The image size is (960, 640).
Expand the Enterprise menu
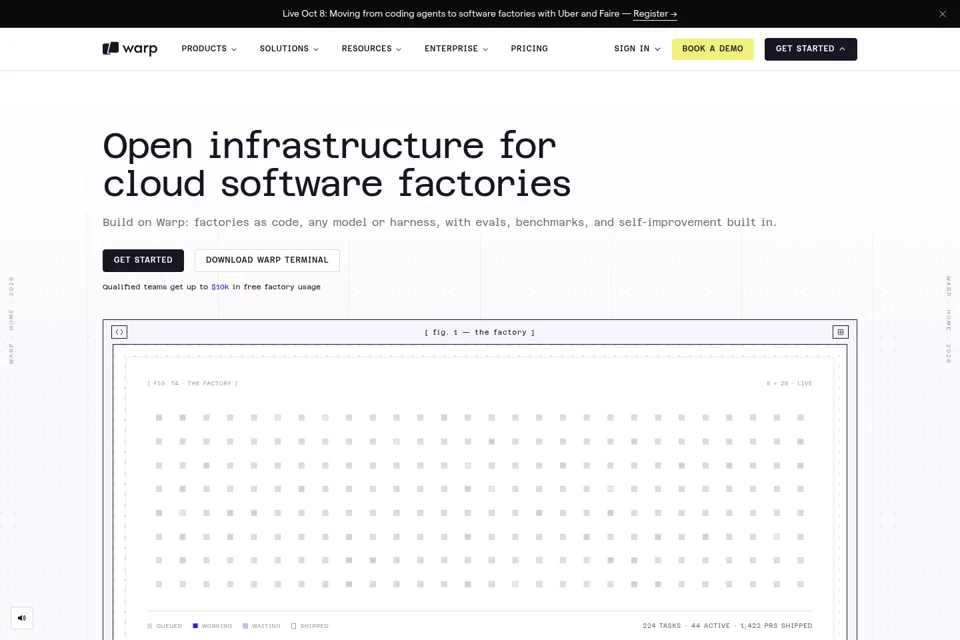(x=456, y=48)
